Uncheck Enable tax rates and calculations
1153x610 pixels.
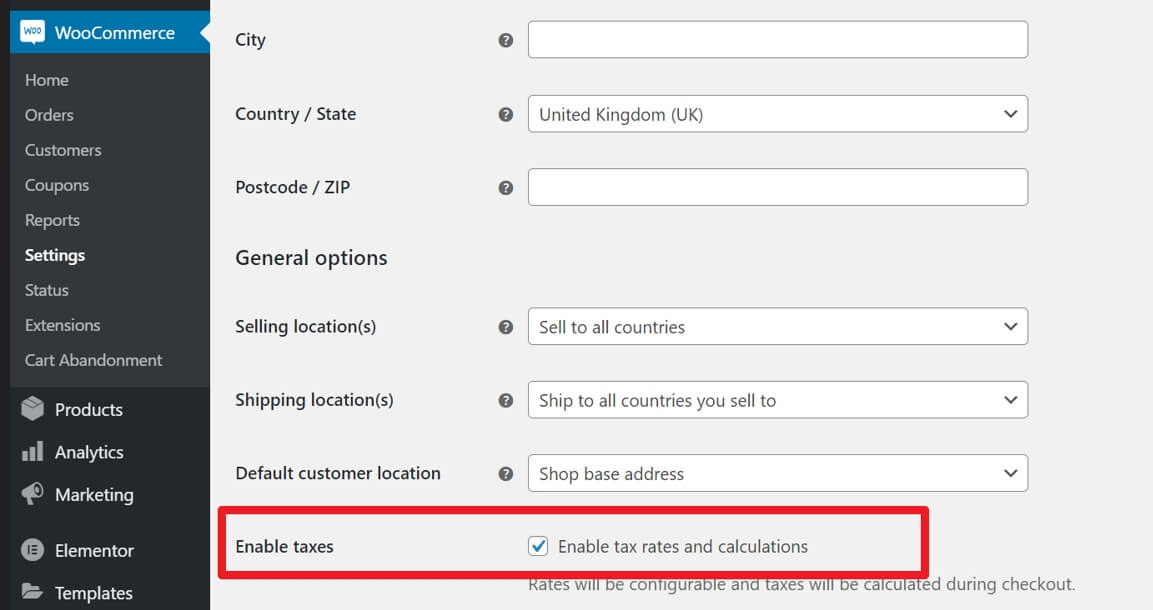click(539, 546)
